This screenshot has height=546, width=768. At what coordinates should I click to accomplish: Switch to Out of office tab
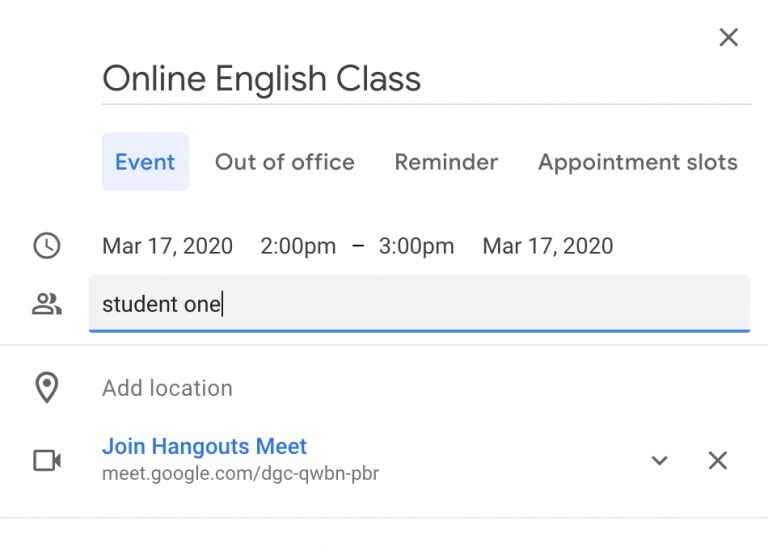[x=285, y=162]
